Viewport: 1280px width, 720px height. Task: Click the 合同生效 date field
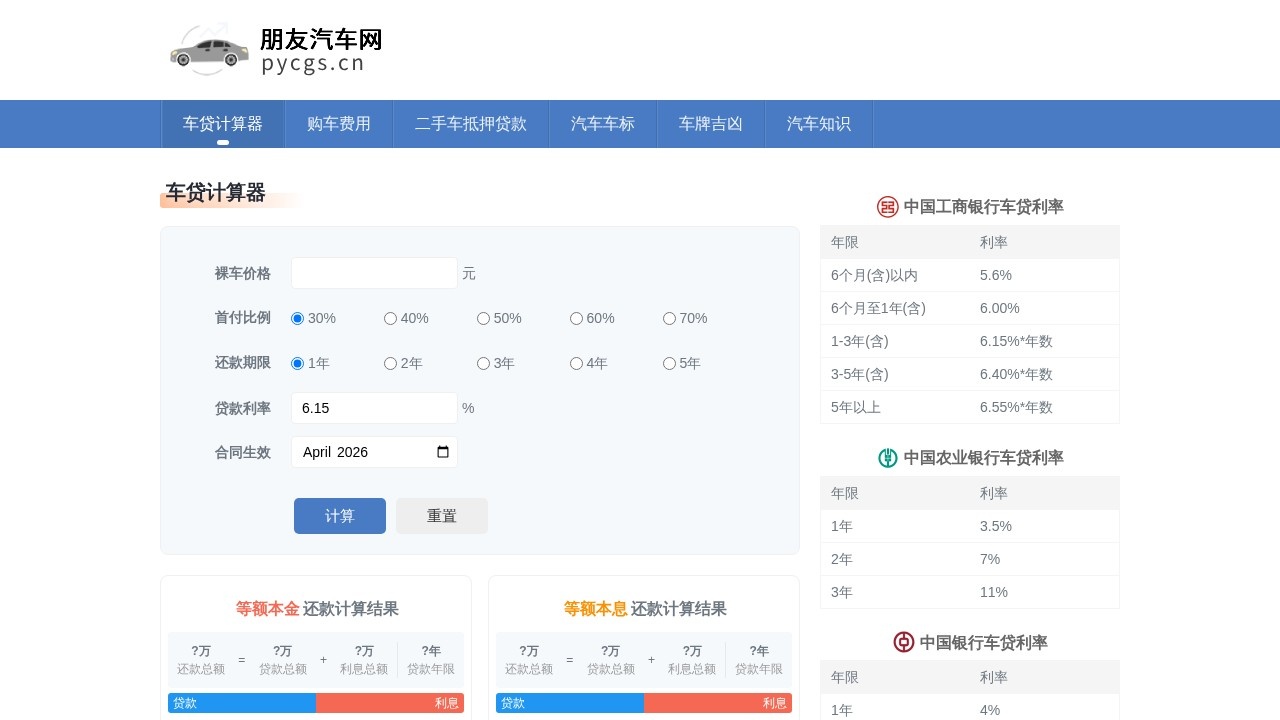(374, 452)
